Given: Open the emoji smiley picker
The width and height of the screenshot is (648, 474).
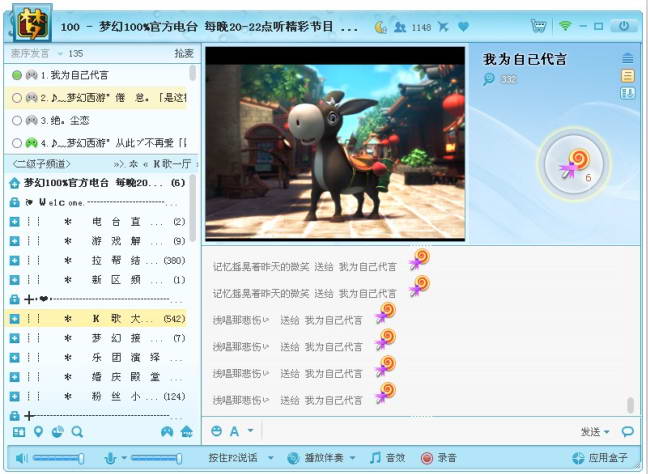Looking at the screenshot, I should click(x=216, y=431).
